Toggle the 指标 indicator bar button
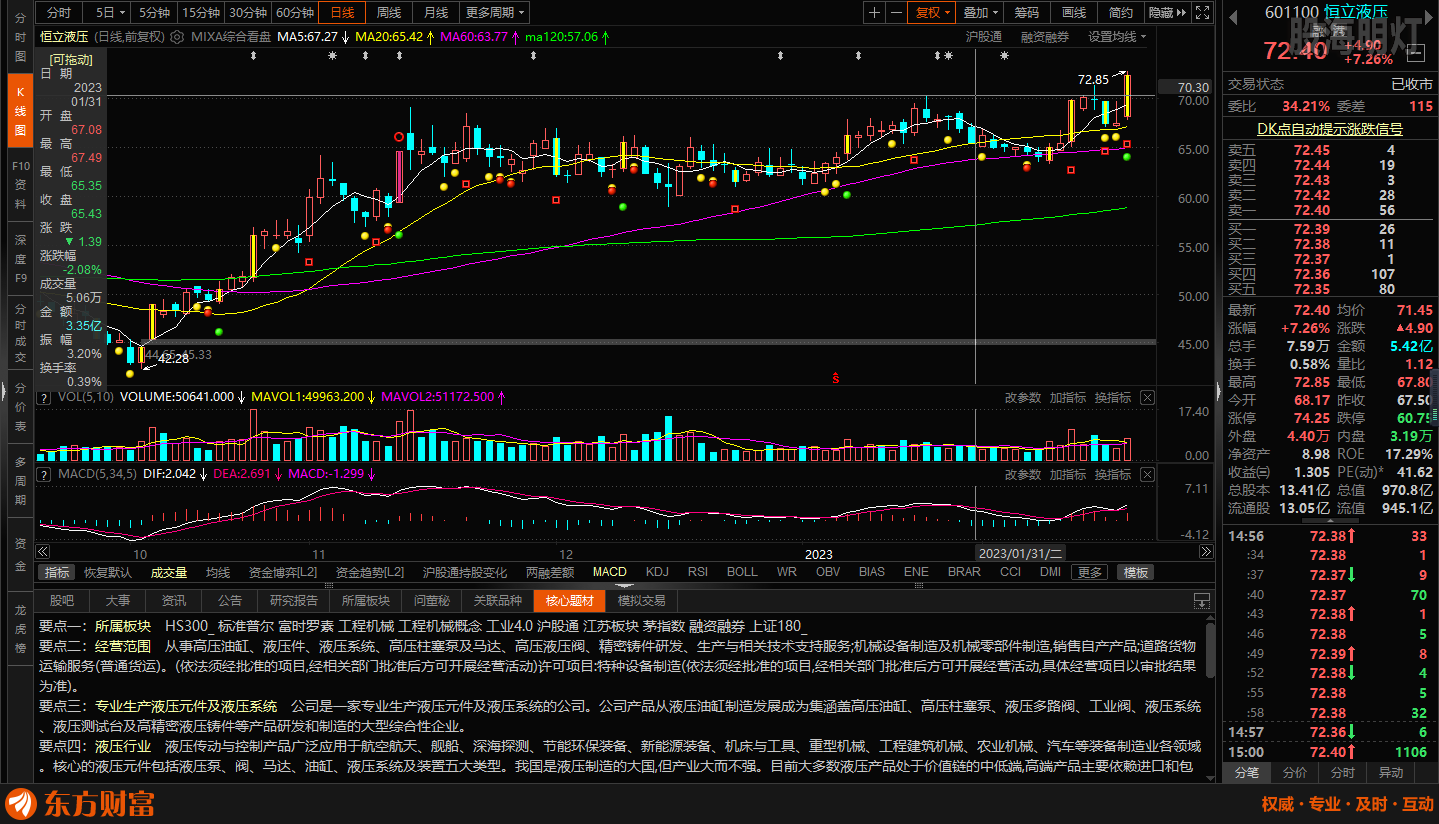 (57, 573)
